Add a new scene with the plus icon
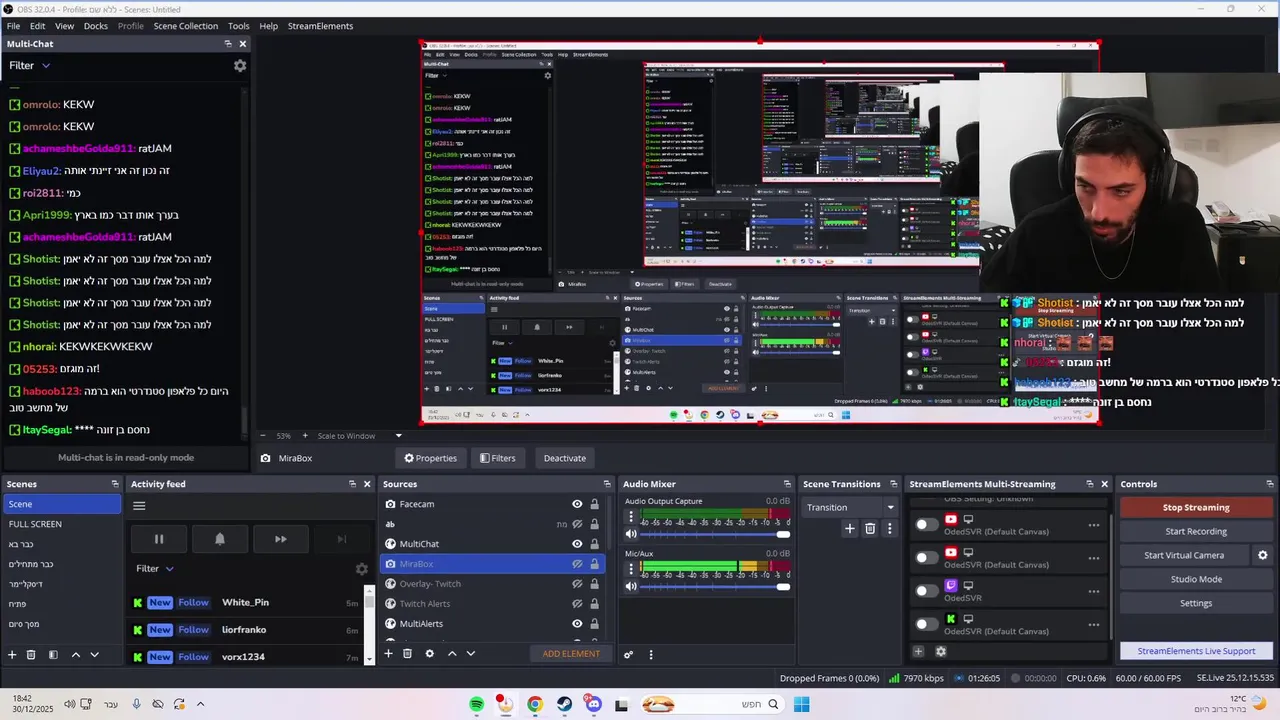Screen dimensions: 1280x720 (x=12, y=655)
